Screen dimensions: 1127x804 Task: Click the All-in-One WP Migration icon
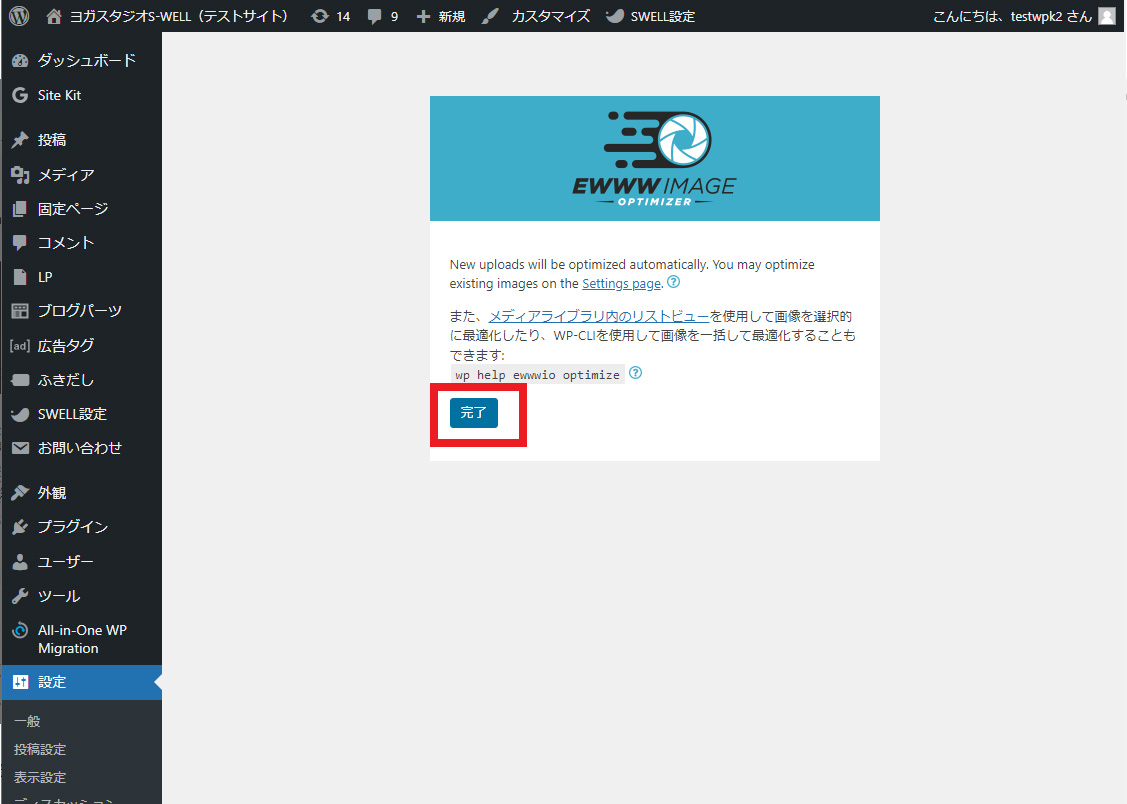[20, 630]
